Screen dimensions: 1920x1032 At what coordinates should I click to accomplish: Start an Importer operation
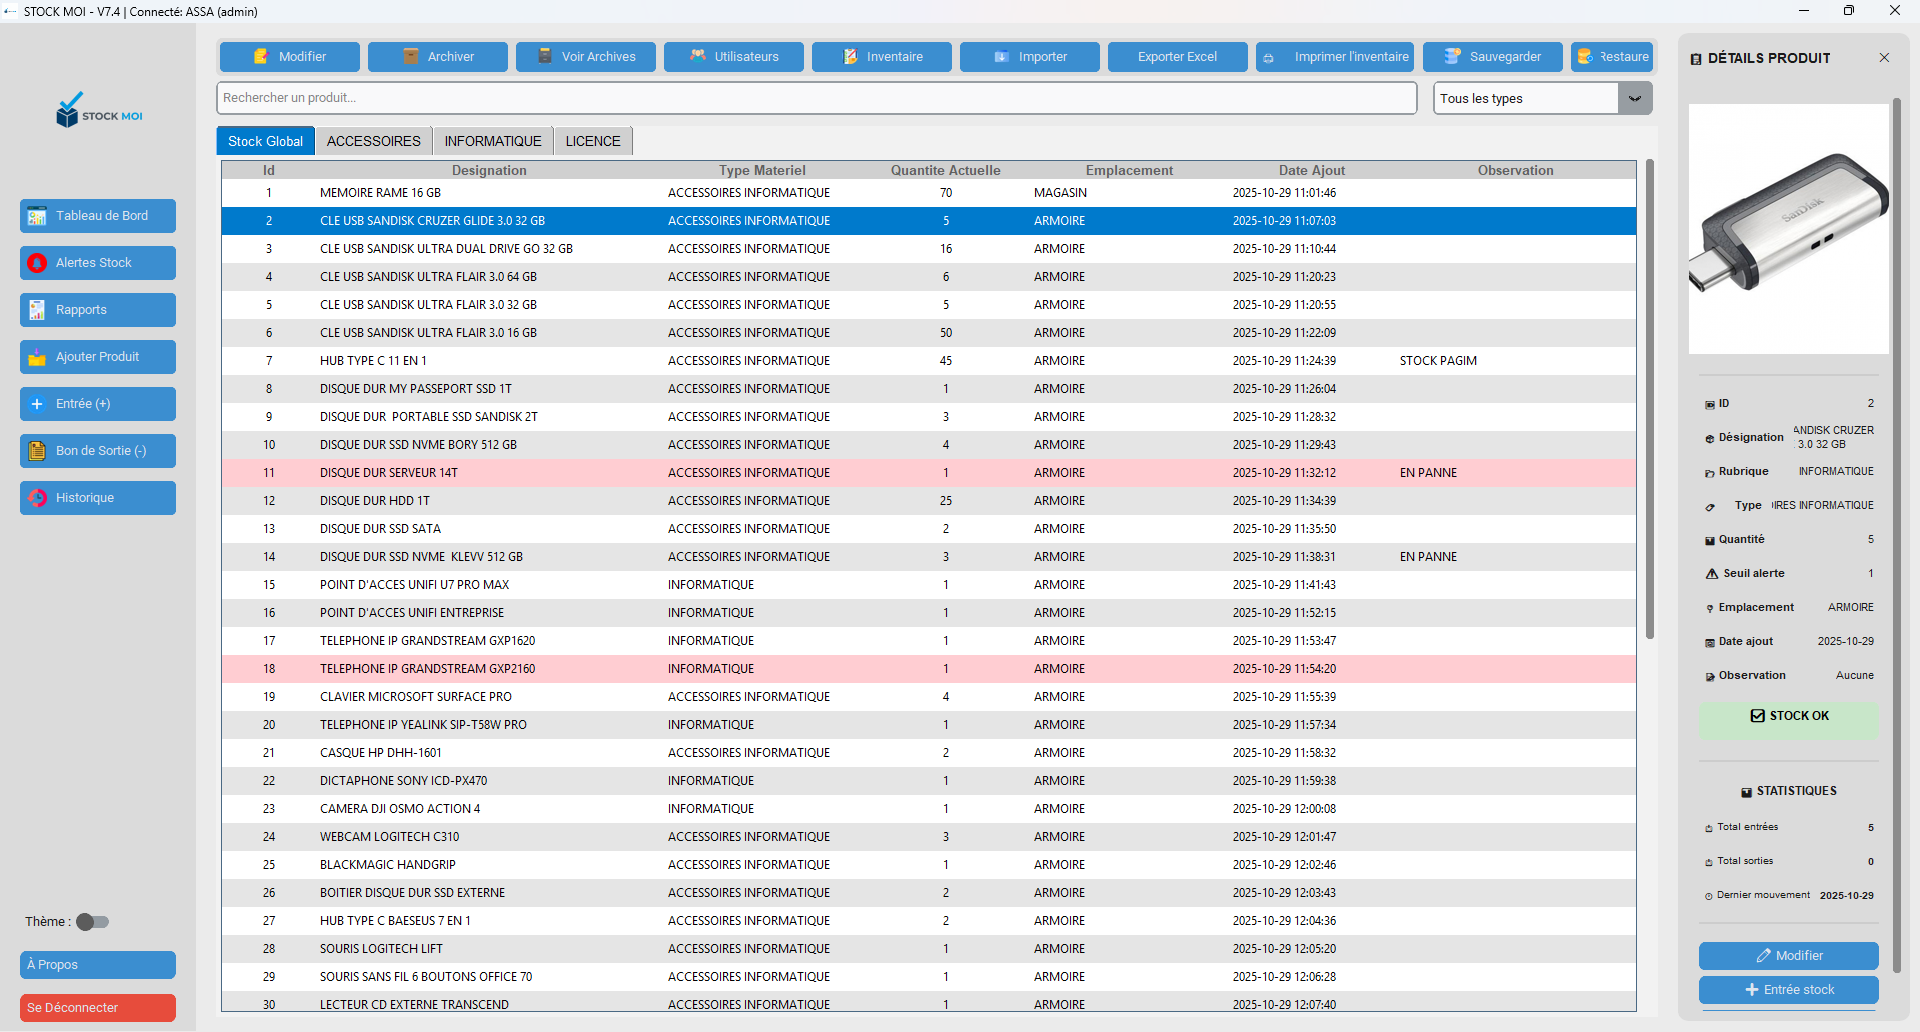(x=1029, y=57)
